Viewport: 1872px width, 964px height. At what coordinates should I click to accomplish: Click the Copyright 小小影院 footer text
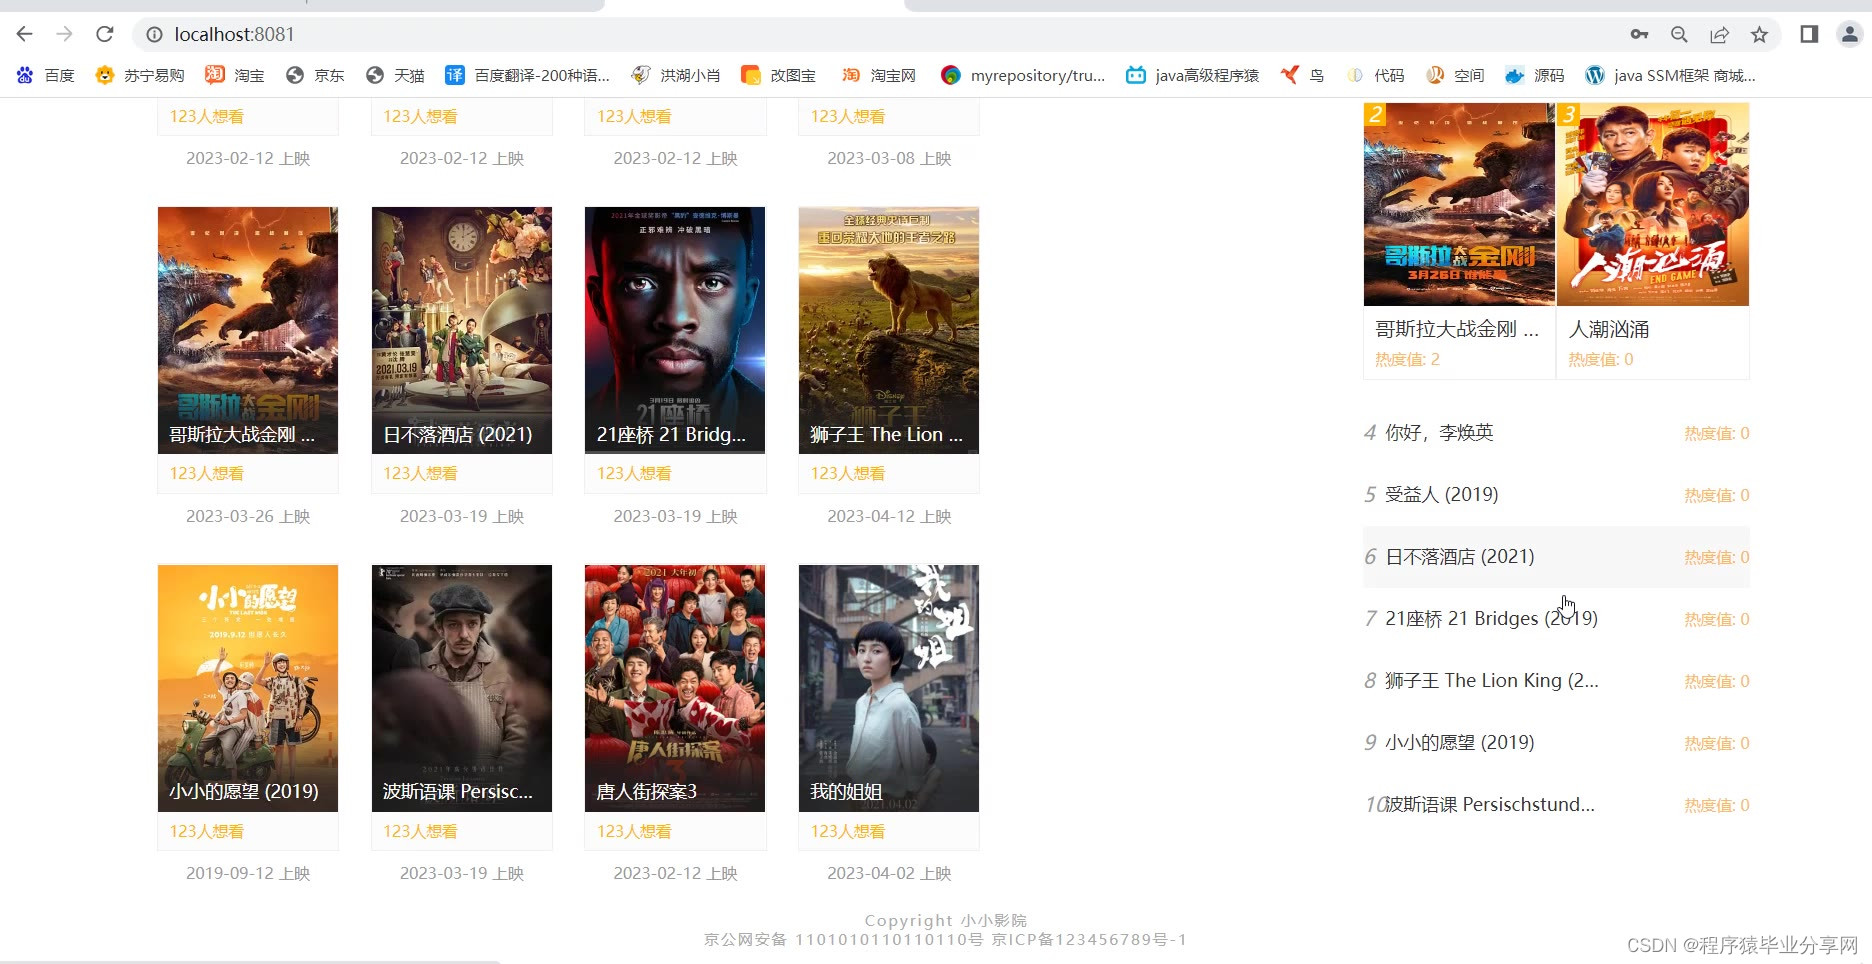pos(945,920)
